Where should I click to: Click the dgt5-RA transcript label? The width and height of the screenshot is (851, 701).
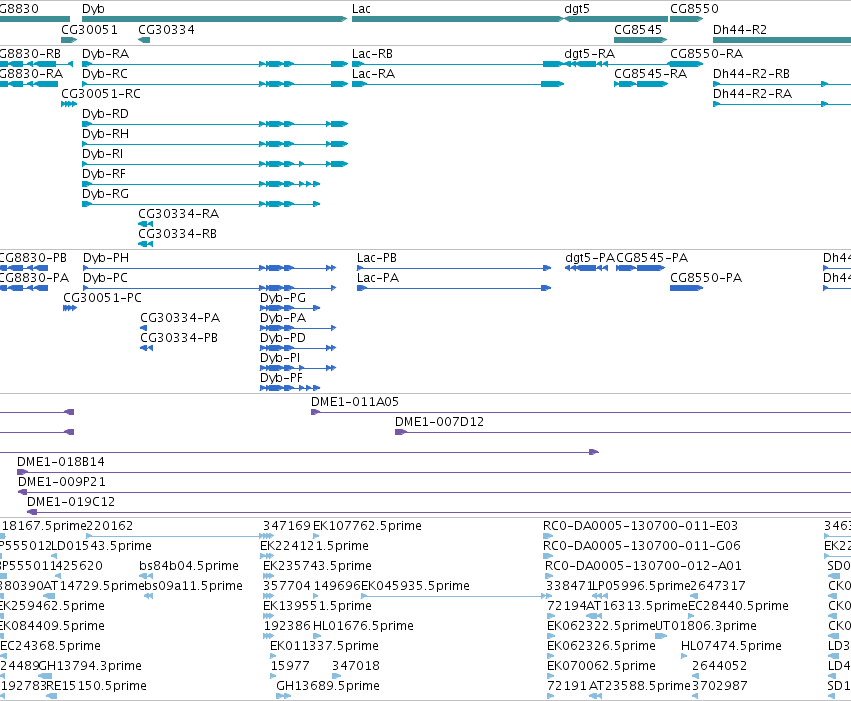click(589, 54)
